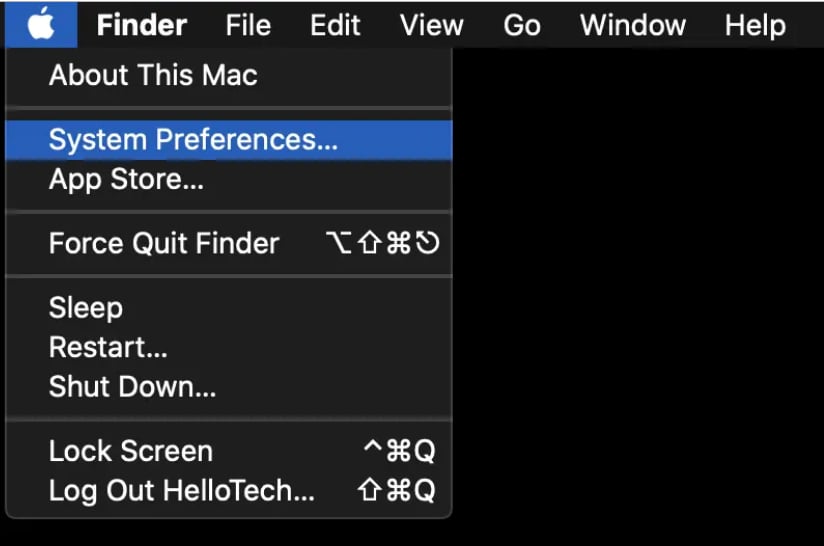This screenshot has height=546, width=824.
Task: Open System Preferences from the Apple menu
Action: 193,139
